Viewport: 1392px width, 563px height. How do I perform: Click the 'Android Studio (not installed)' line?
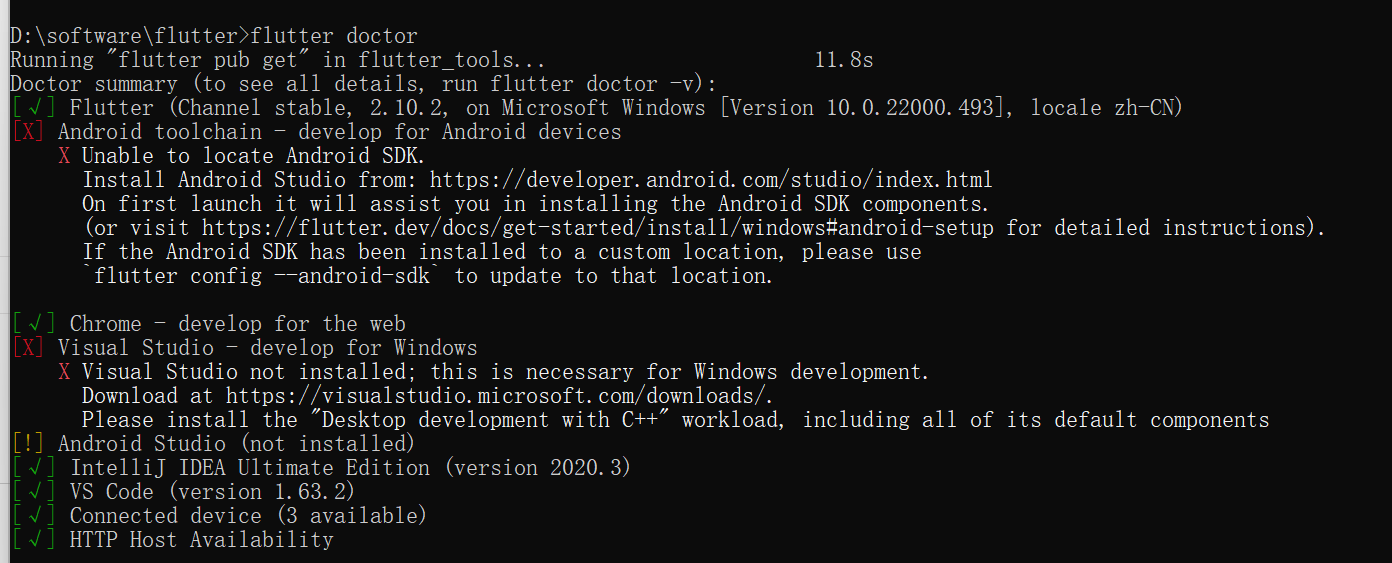point(213,444)
